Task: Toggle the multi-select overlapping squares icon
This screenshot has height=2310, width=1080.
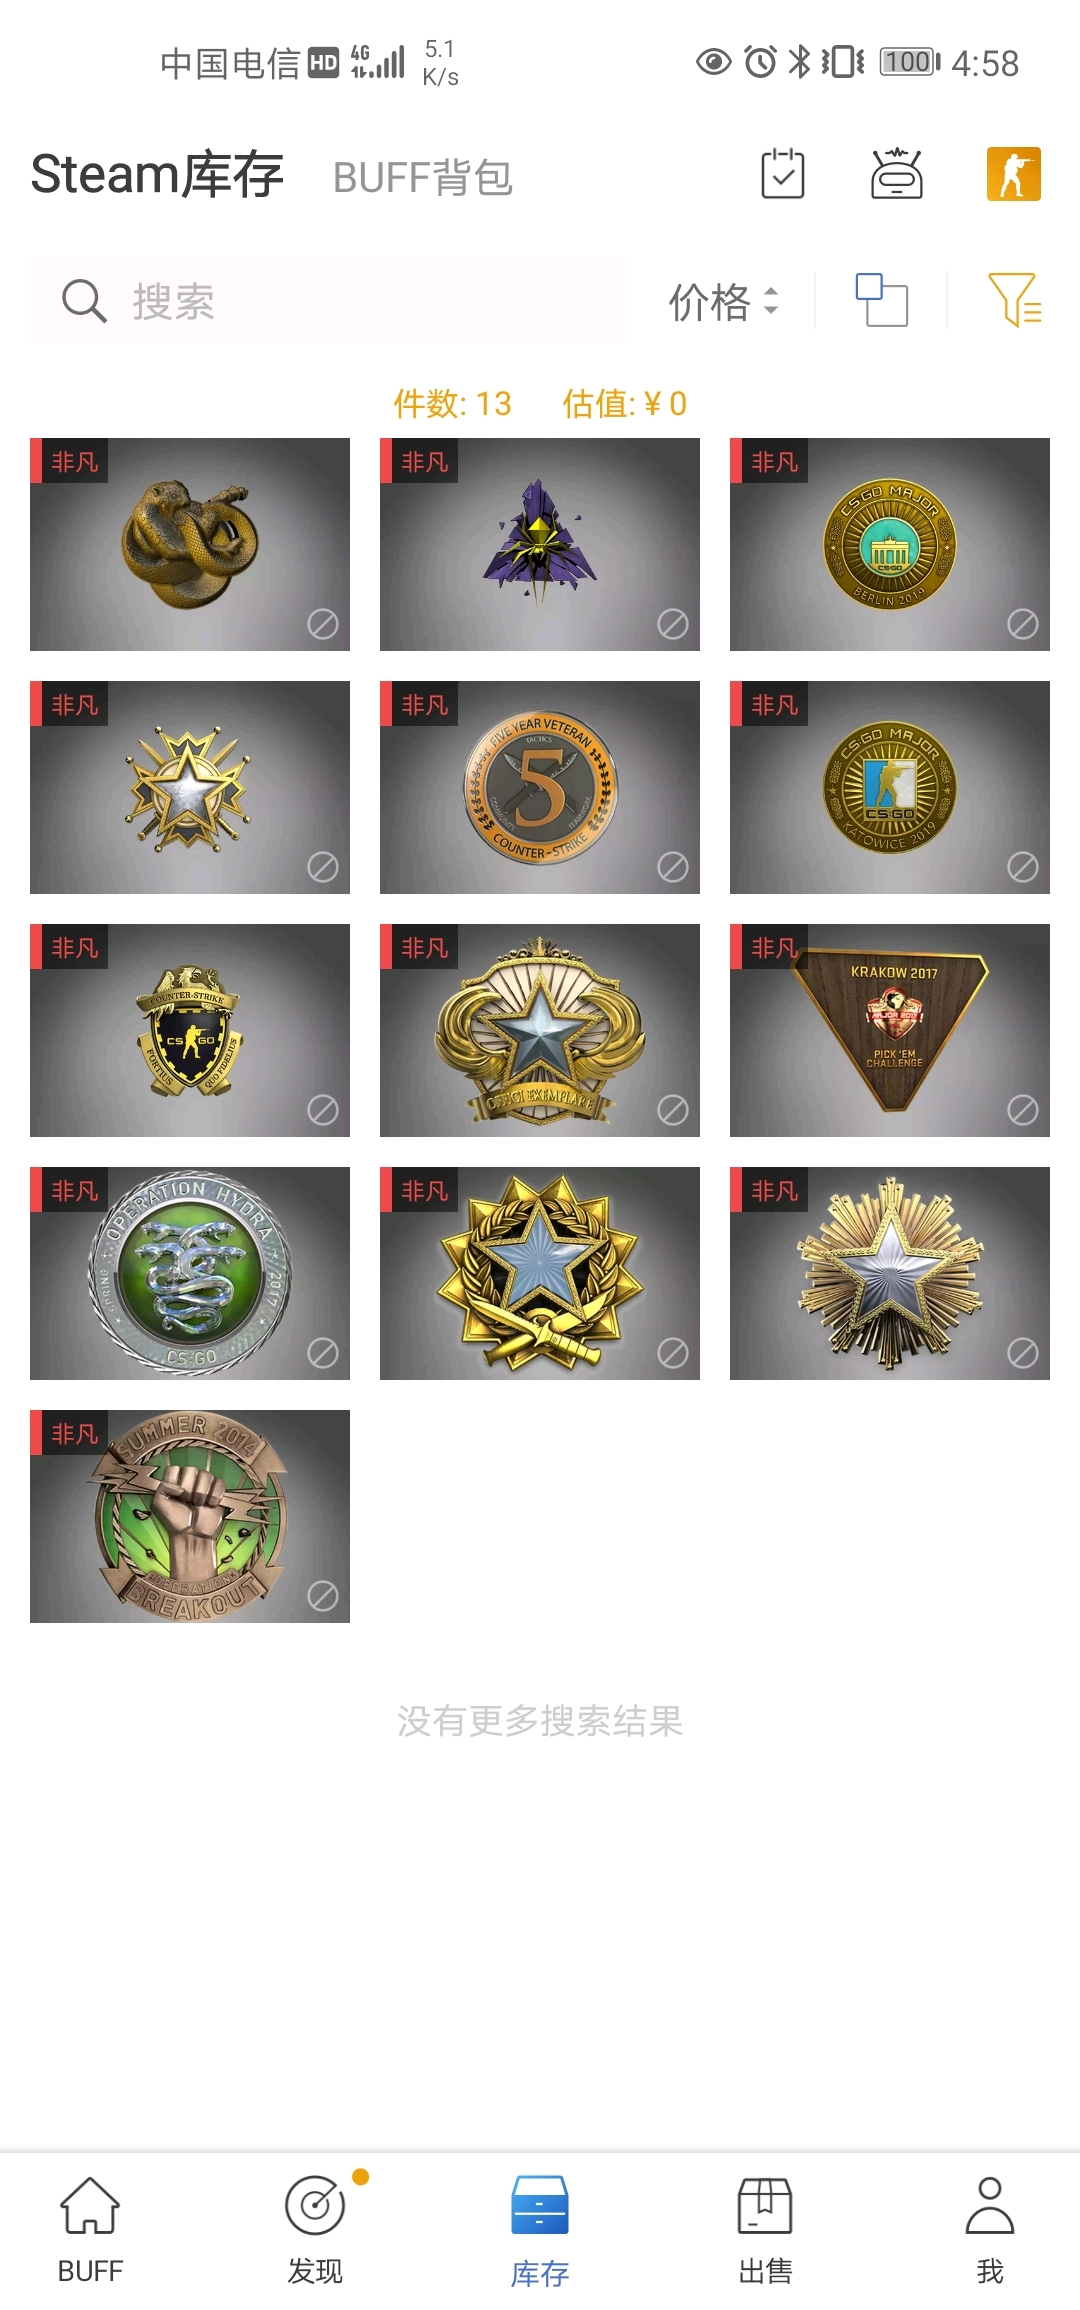Action: click(882, 300)
